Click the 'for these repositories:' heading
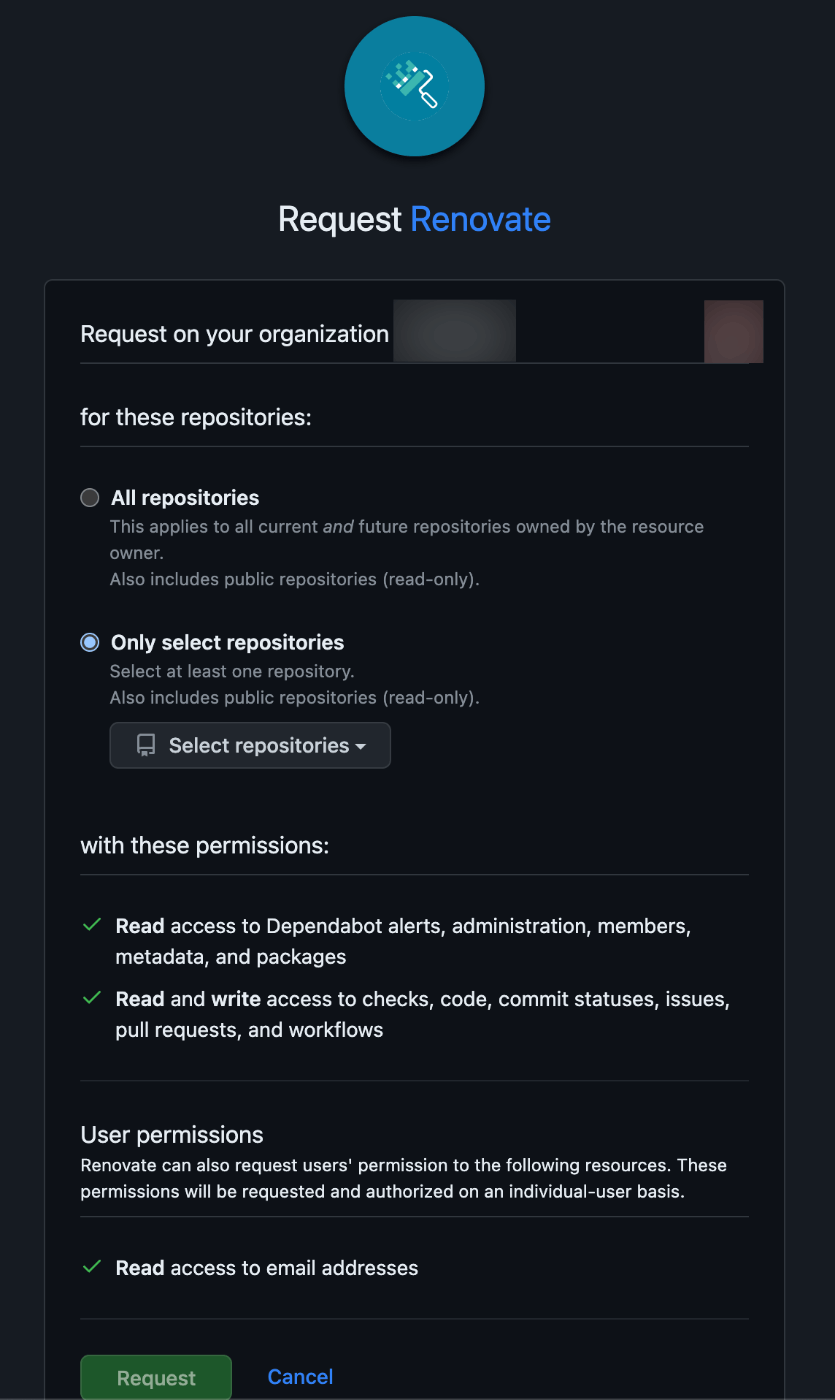The width and height of the screenshot is (835, 1400). 196,417
